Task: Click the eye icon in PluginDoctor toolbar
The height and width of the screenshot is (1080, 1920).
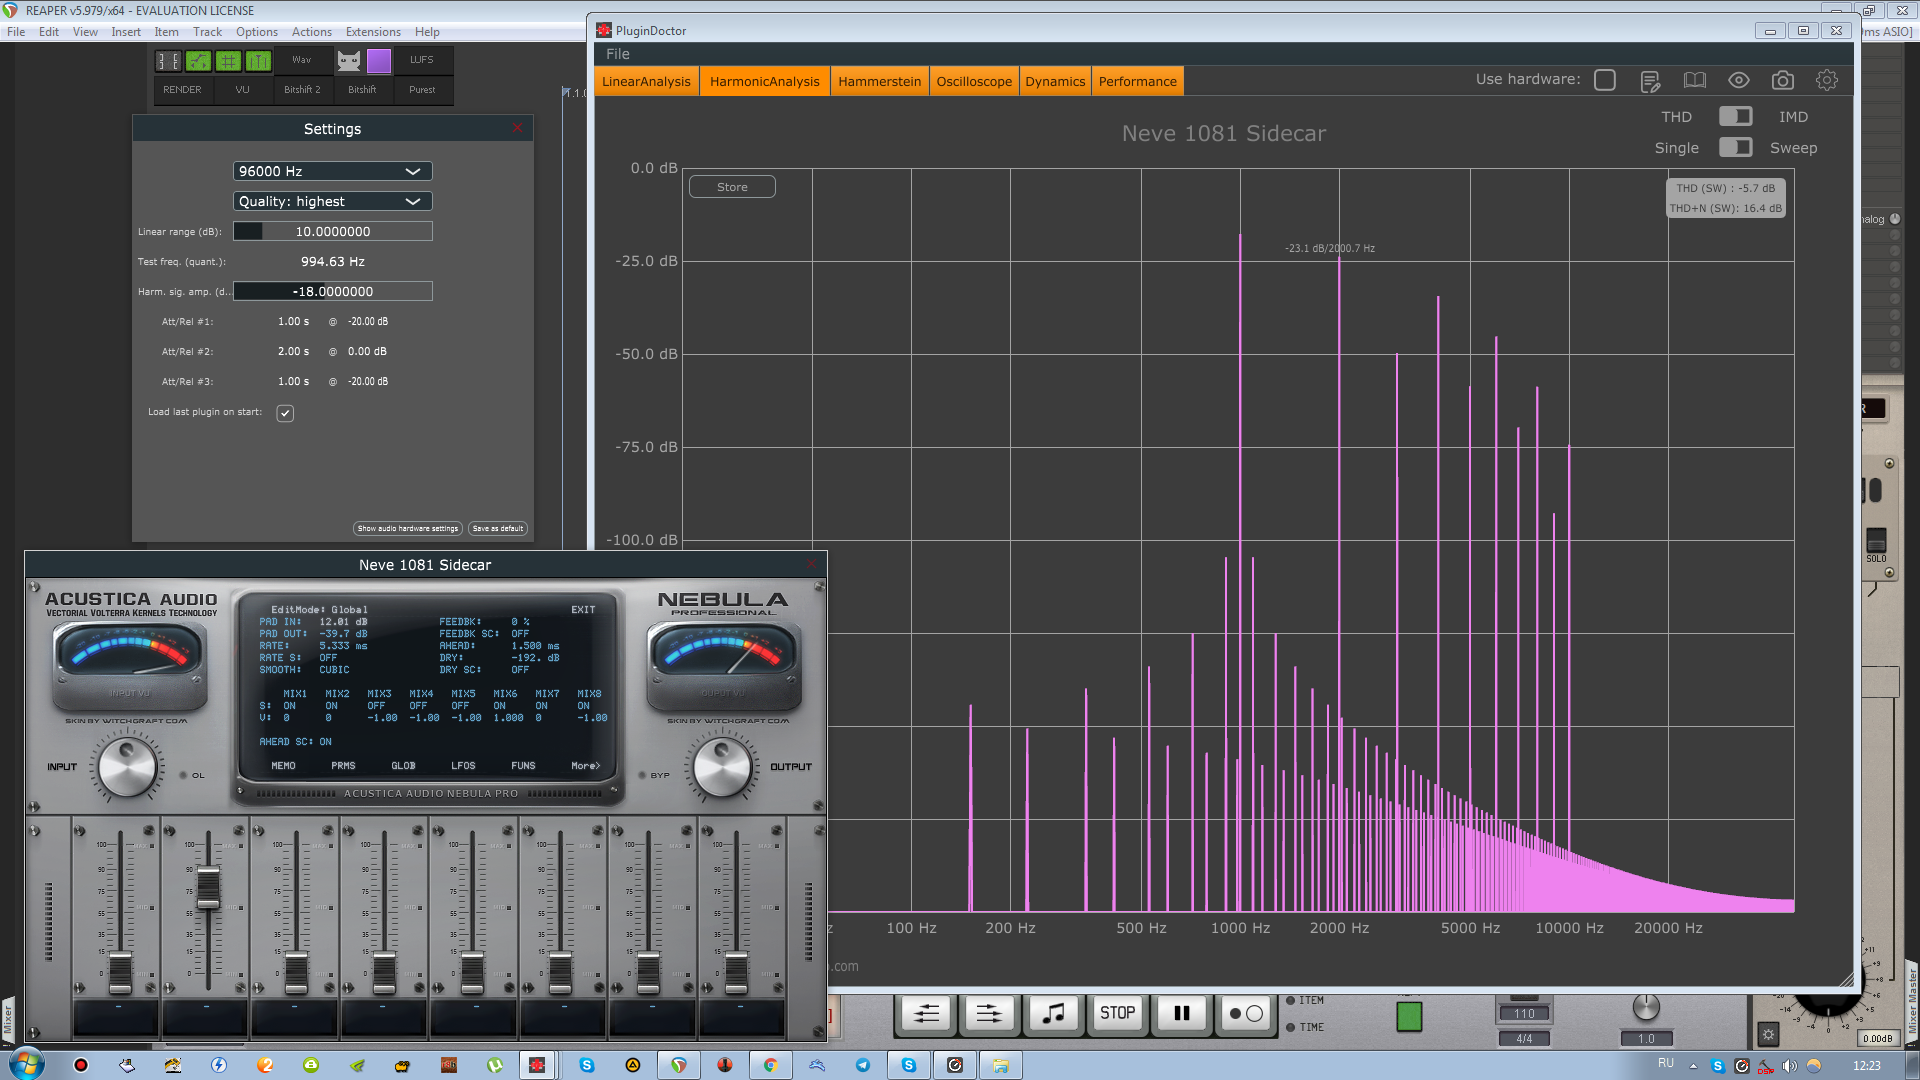Action: [1739, 80]
